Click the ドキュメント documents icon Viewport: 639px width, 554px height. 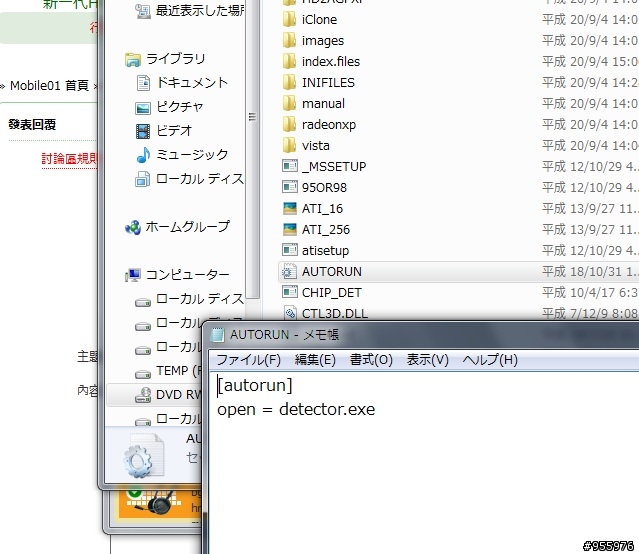pos(143,83)
